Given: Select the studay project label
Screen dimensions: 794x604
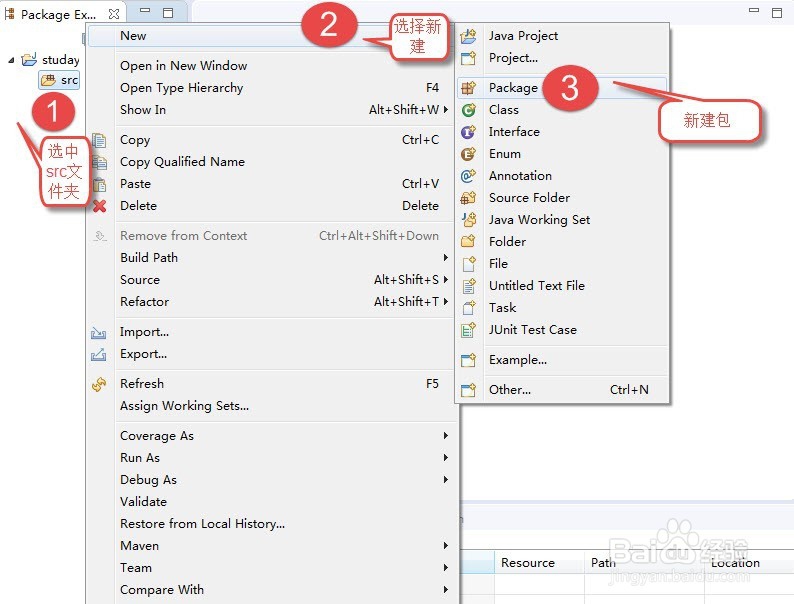Looking at the screenshot, I should click(61, 60).
